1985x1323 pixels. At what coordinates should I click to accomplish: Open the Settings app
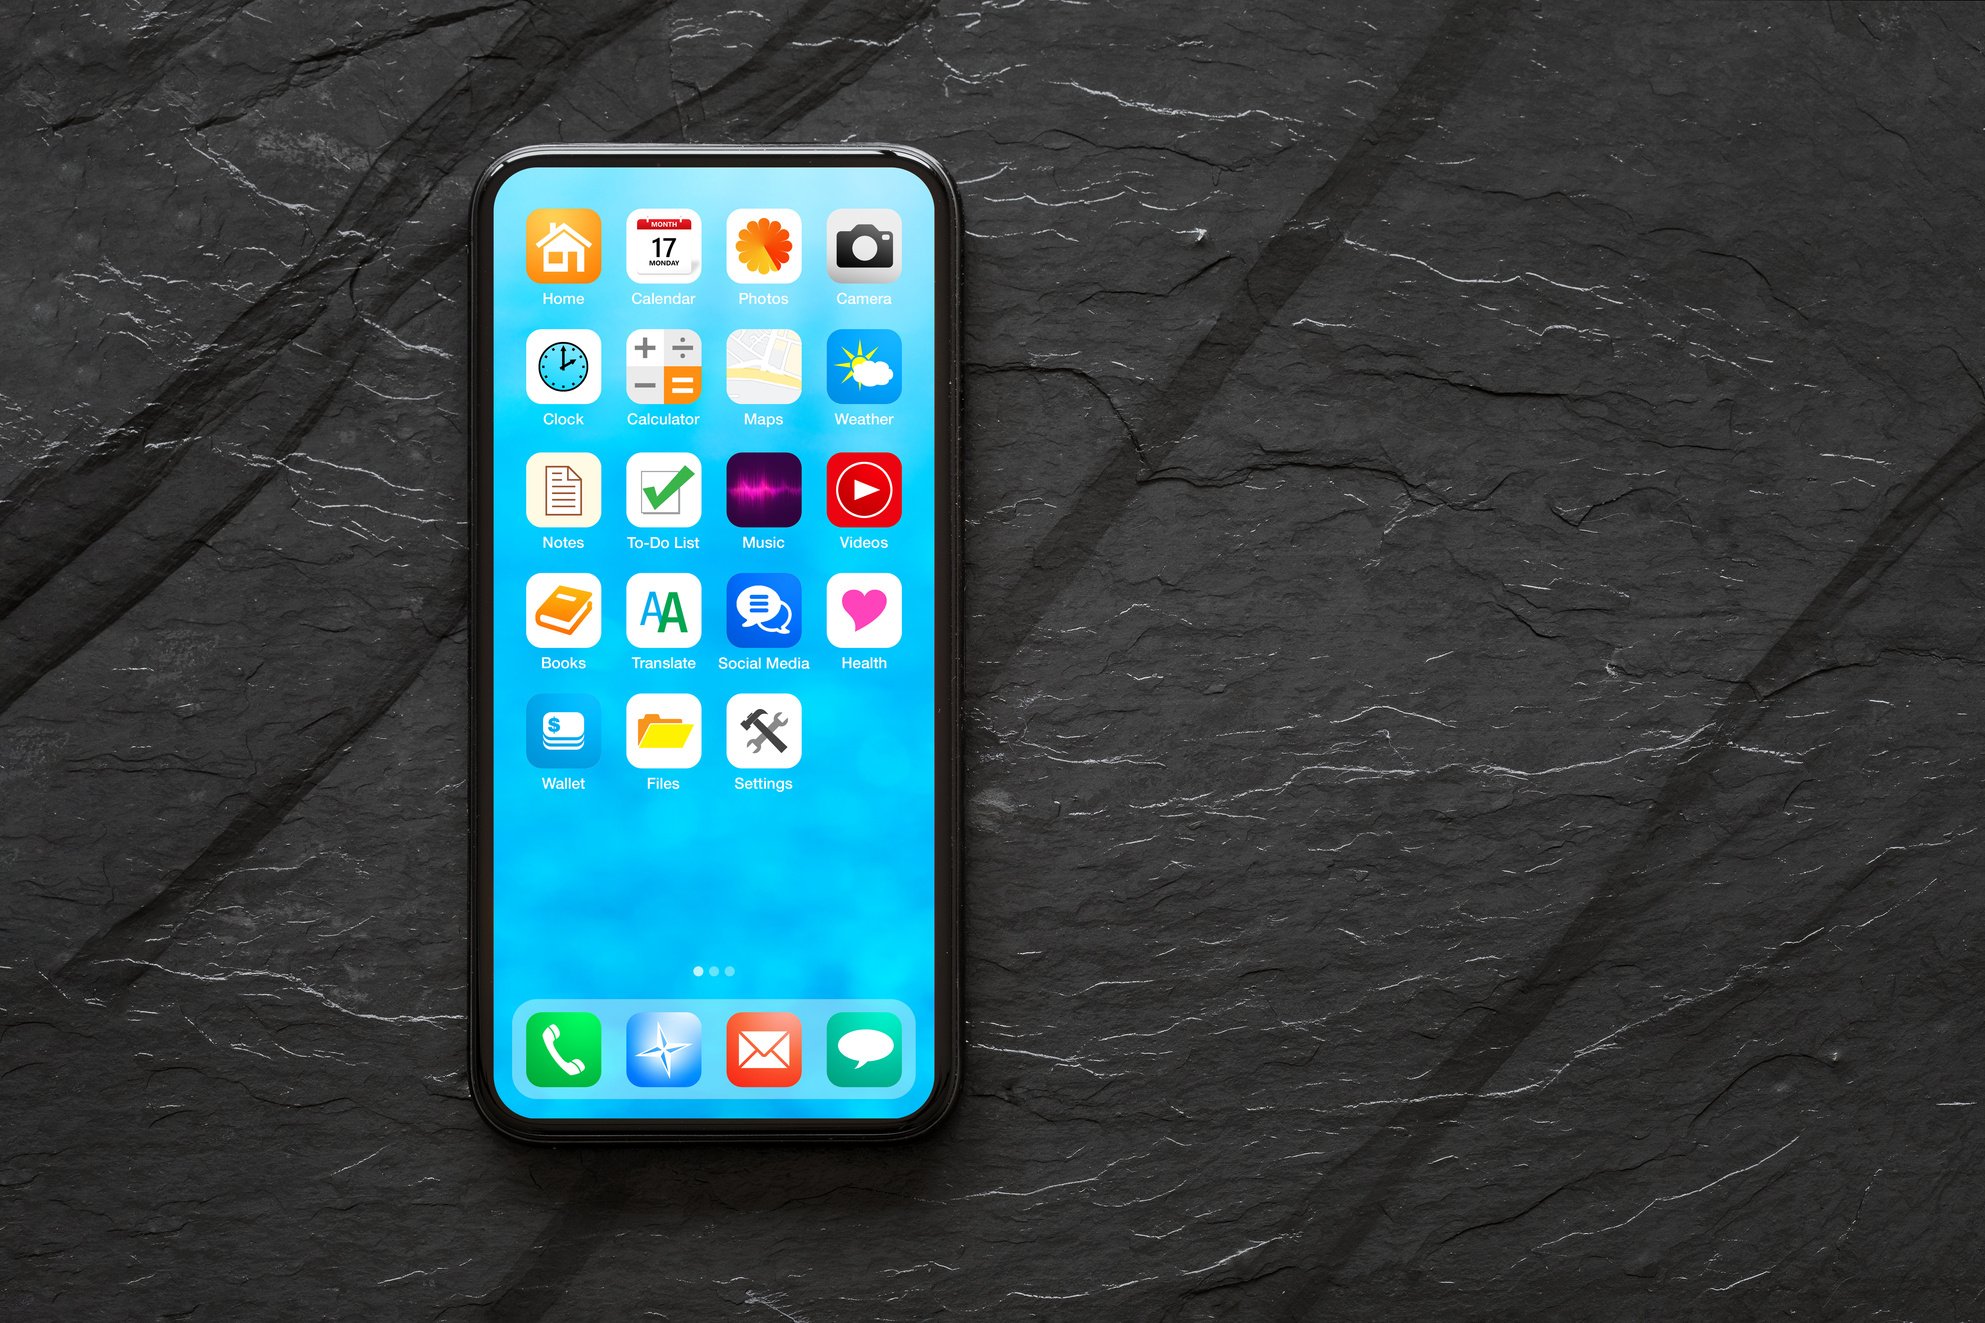tap(763, 737)
